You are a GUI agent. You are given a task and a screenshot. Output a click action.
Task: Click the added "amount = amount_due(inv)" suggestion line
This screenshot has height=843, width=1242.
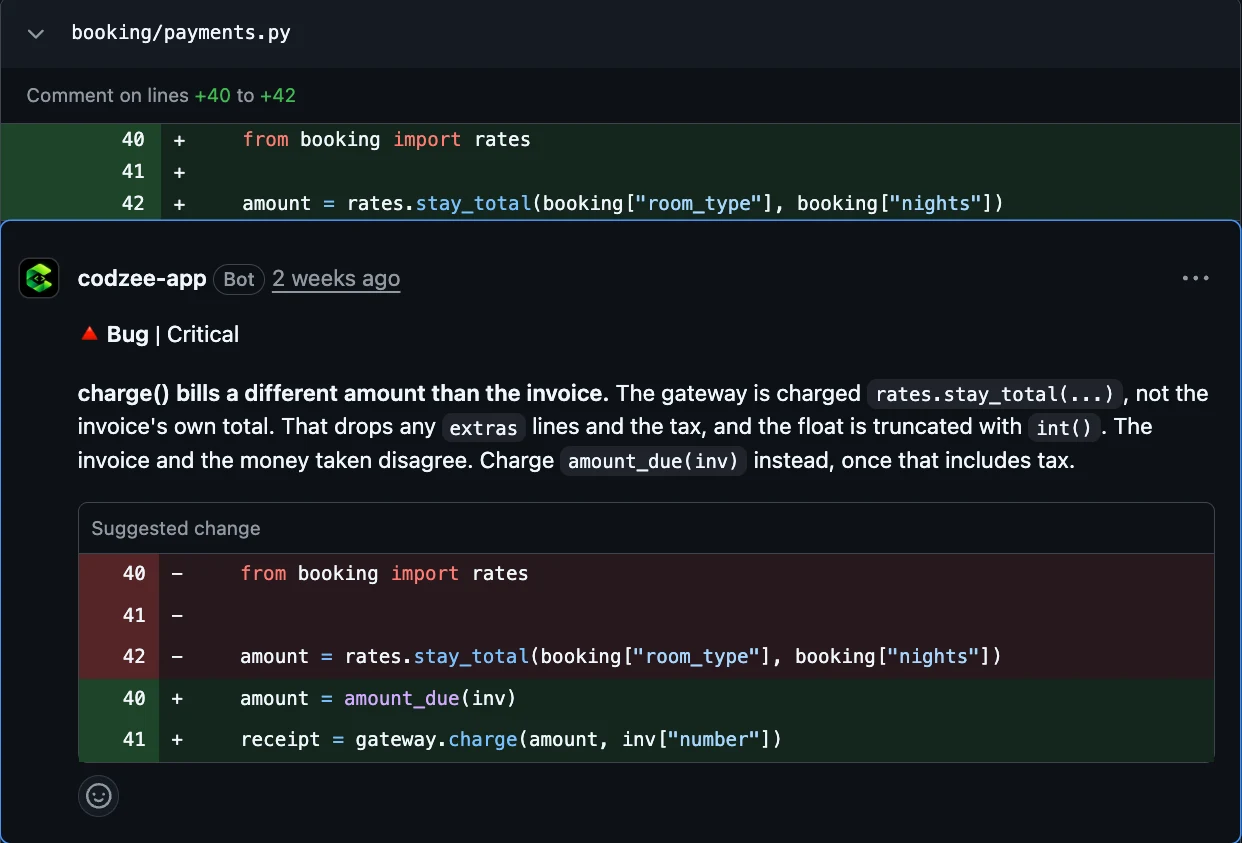(x=646, y=698)
